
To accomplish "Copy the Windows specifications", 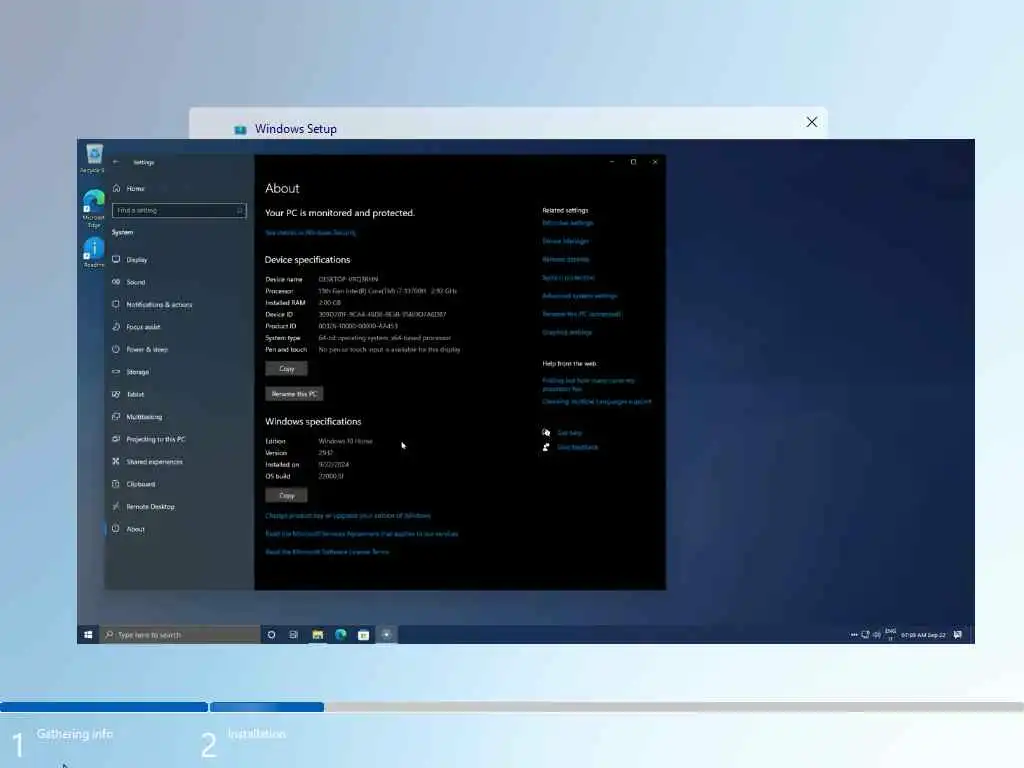I will coord(286,496).
